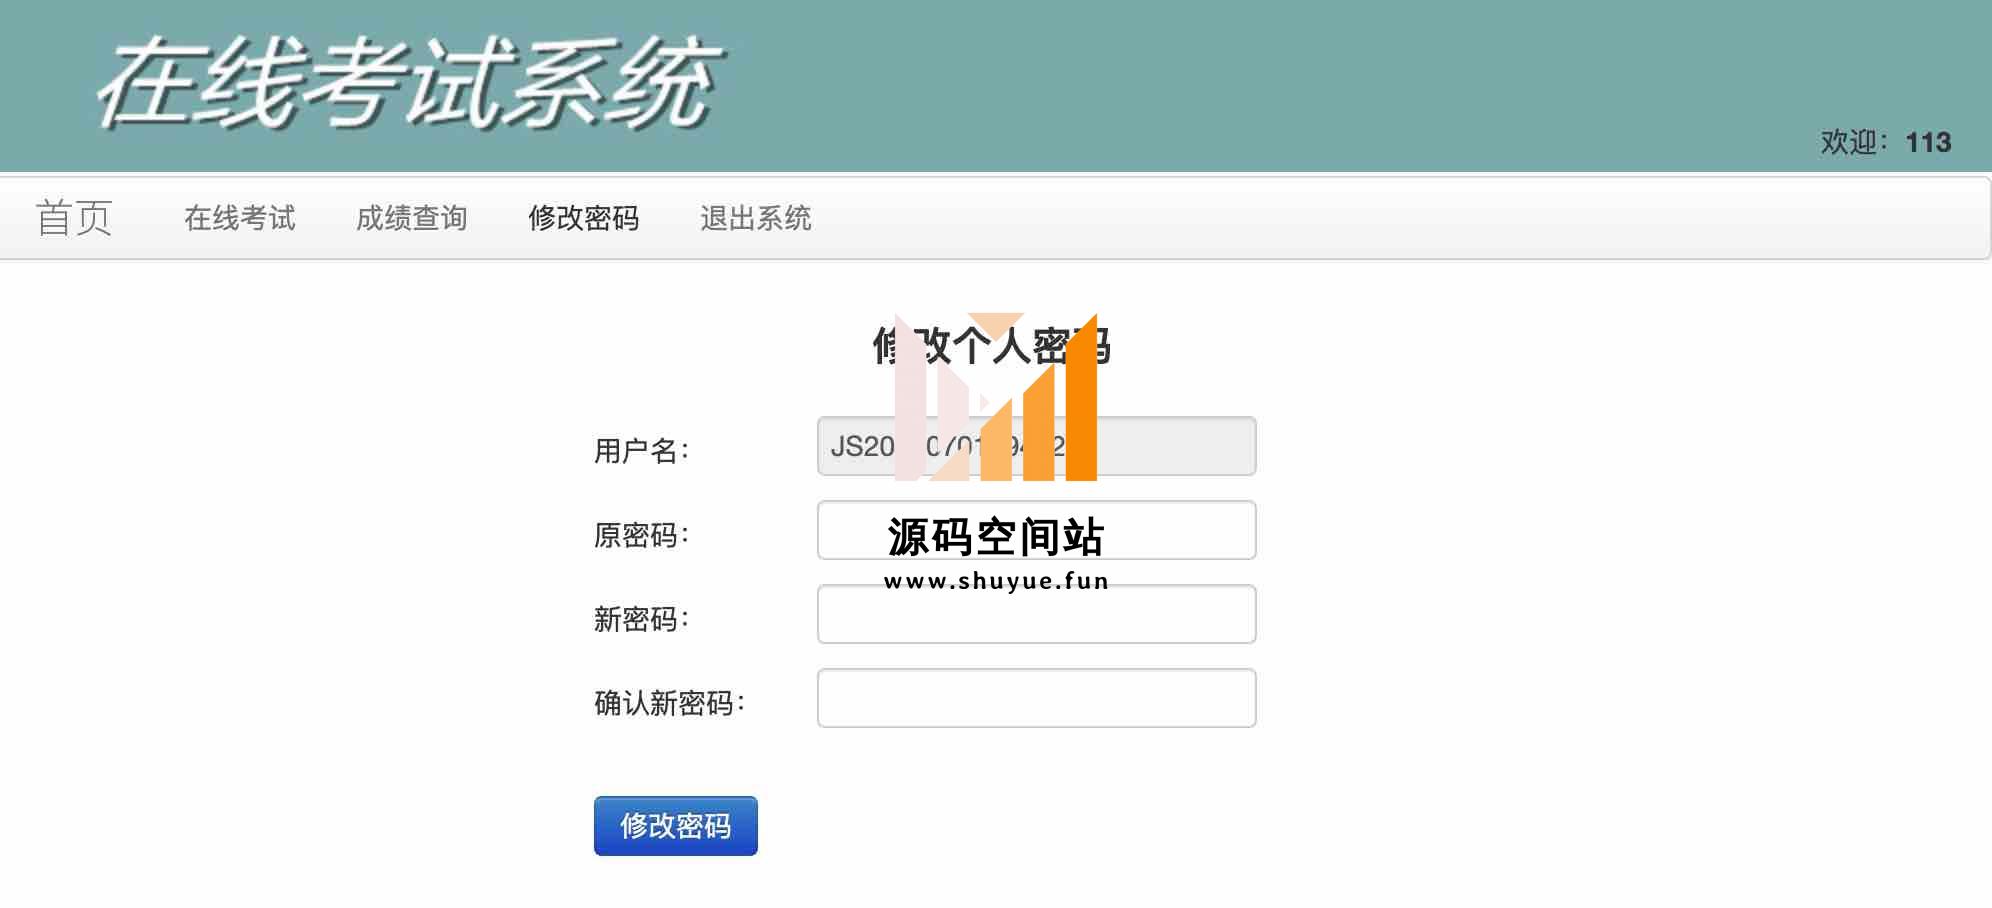Click the 在线考试系统 site title banner

click(x=410, y=84)
